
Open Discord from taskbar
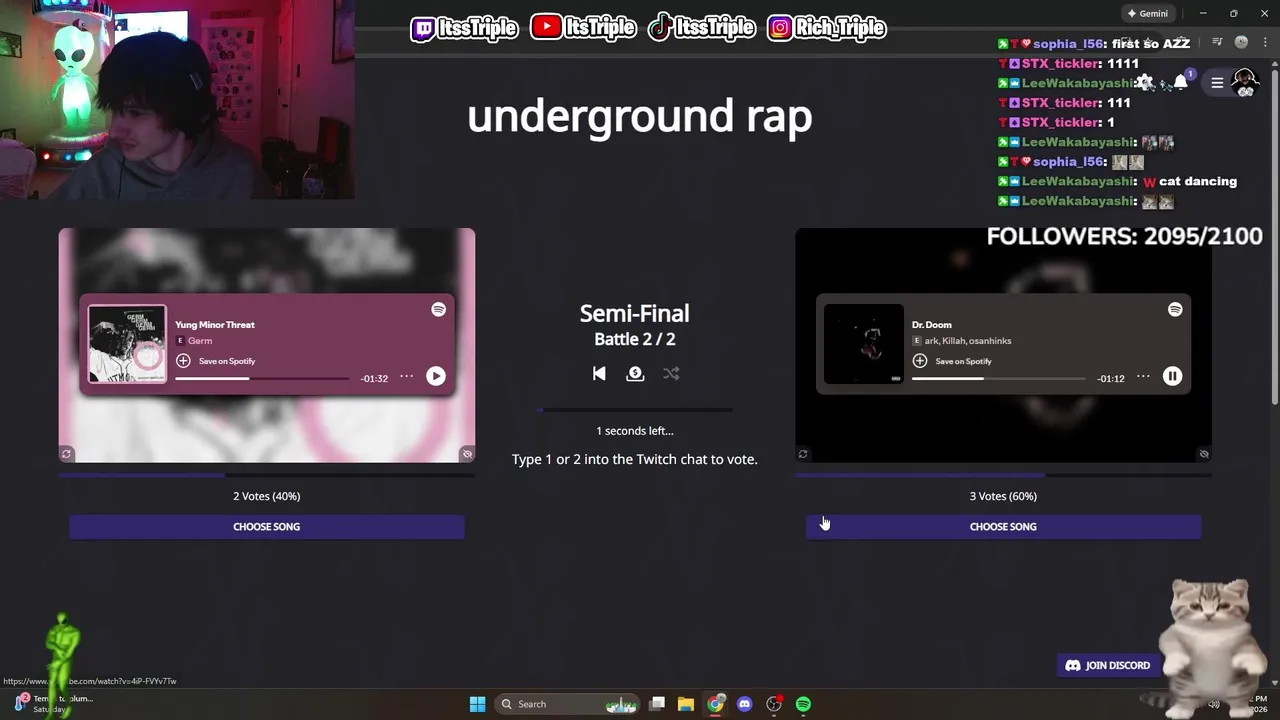click(744, 704)
